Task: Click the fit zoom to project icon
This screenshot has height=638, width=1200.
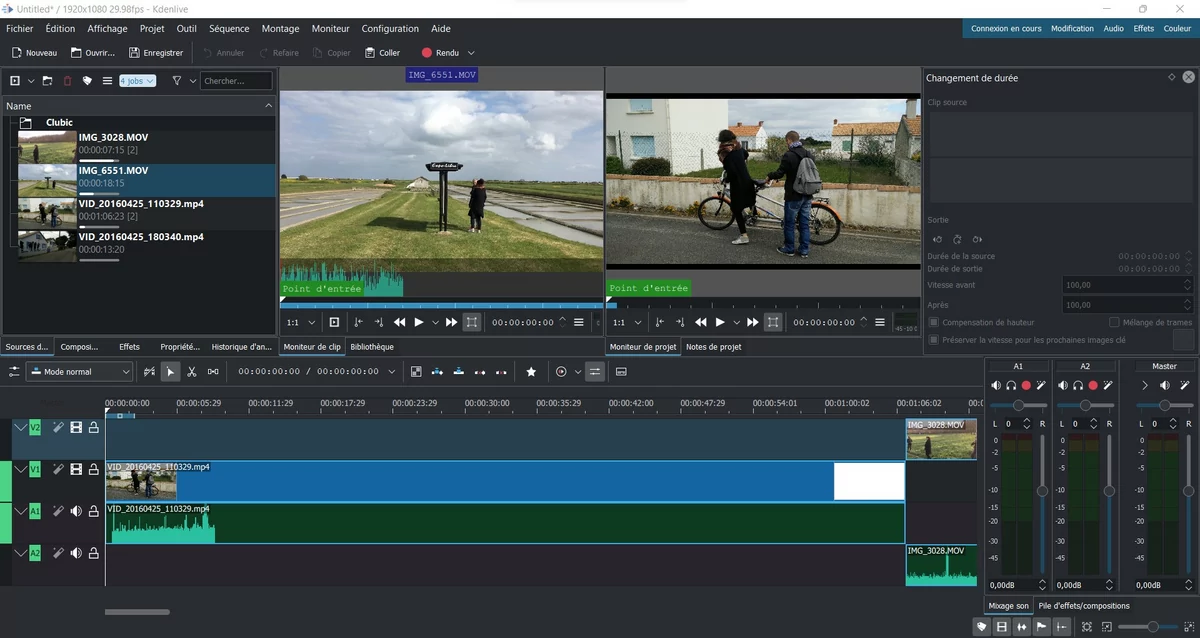Action: click(x=1087, y=627)
